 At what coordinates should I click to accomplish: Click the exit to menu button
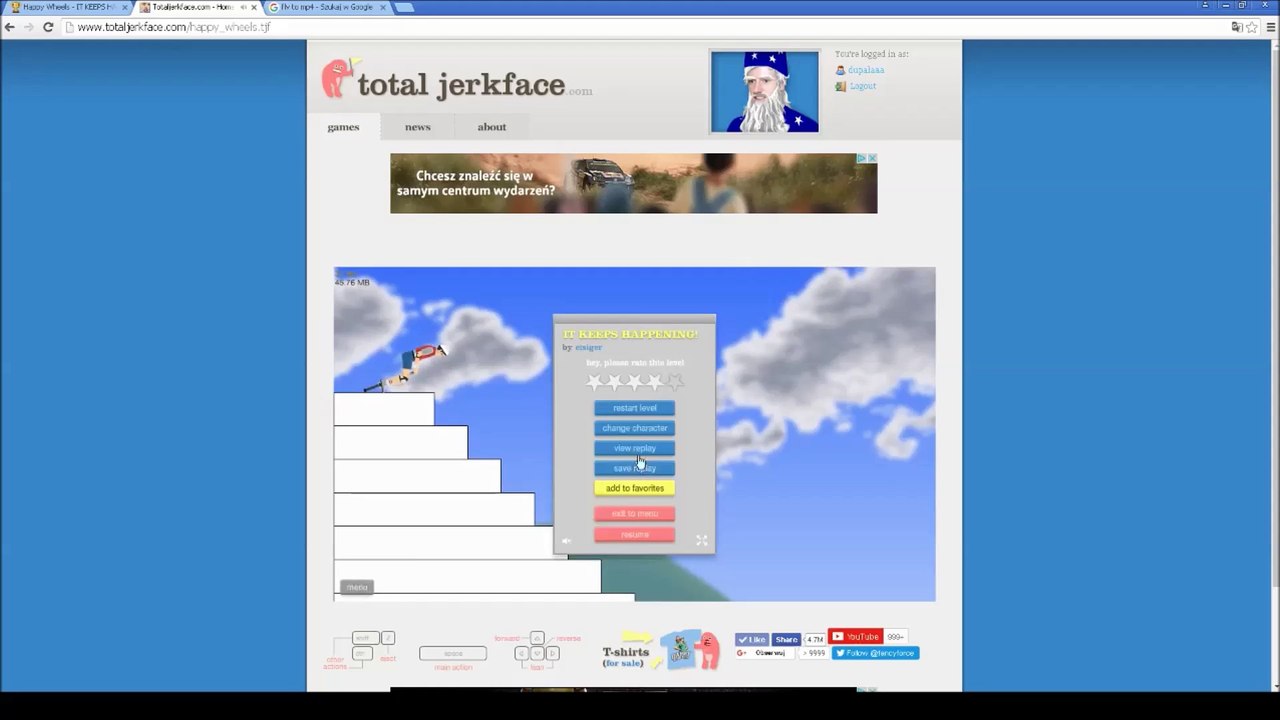635,514
